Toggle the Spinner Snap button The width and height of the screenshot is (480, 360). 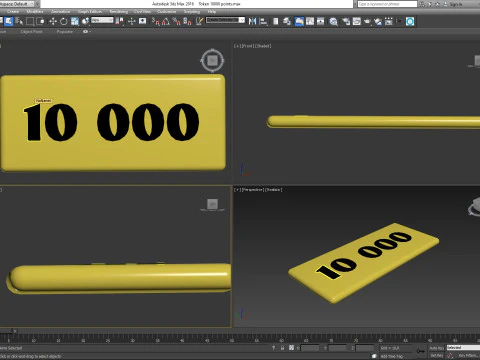point(187,21)
